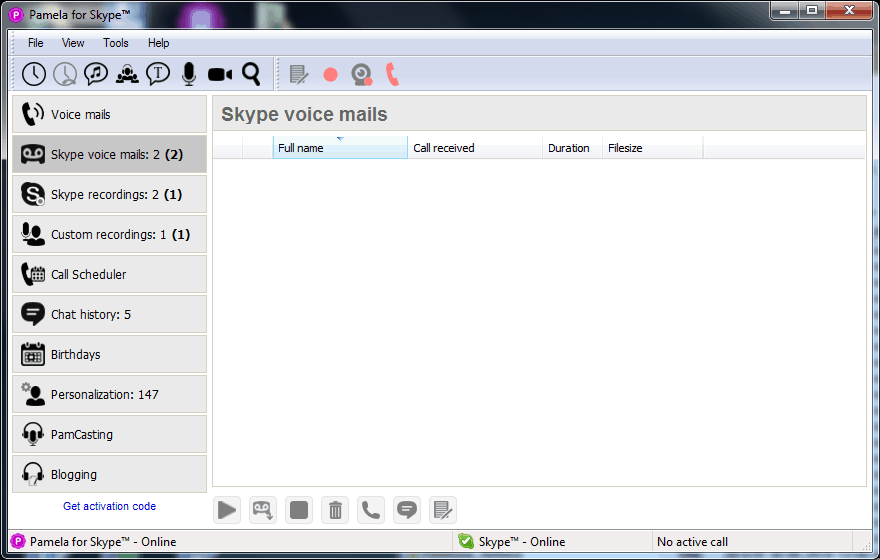This screenshot has height=560, width=880.
Task: Select Skype recordings in the sidebar
Action: (x=109, y=194)
